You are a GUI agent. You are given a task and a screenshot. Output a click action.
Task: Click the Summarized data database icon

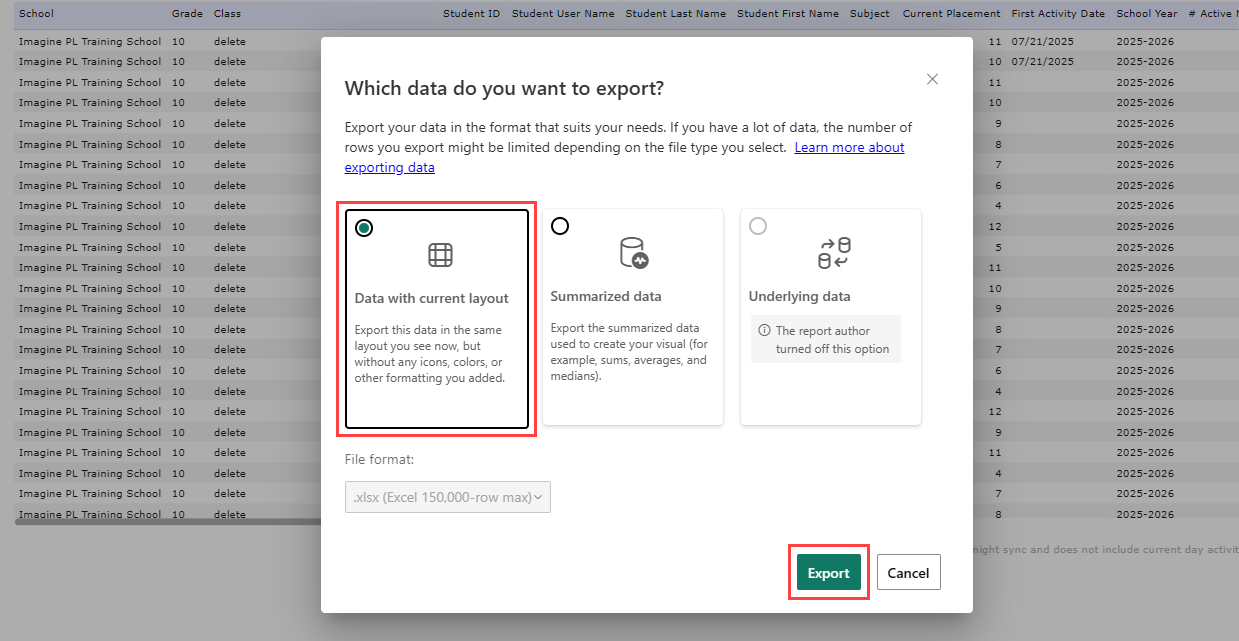[x=634, y=254]
